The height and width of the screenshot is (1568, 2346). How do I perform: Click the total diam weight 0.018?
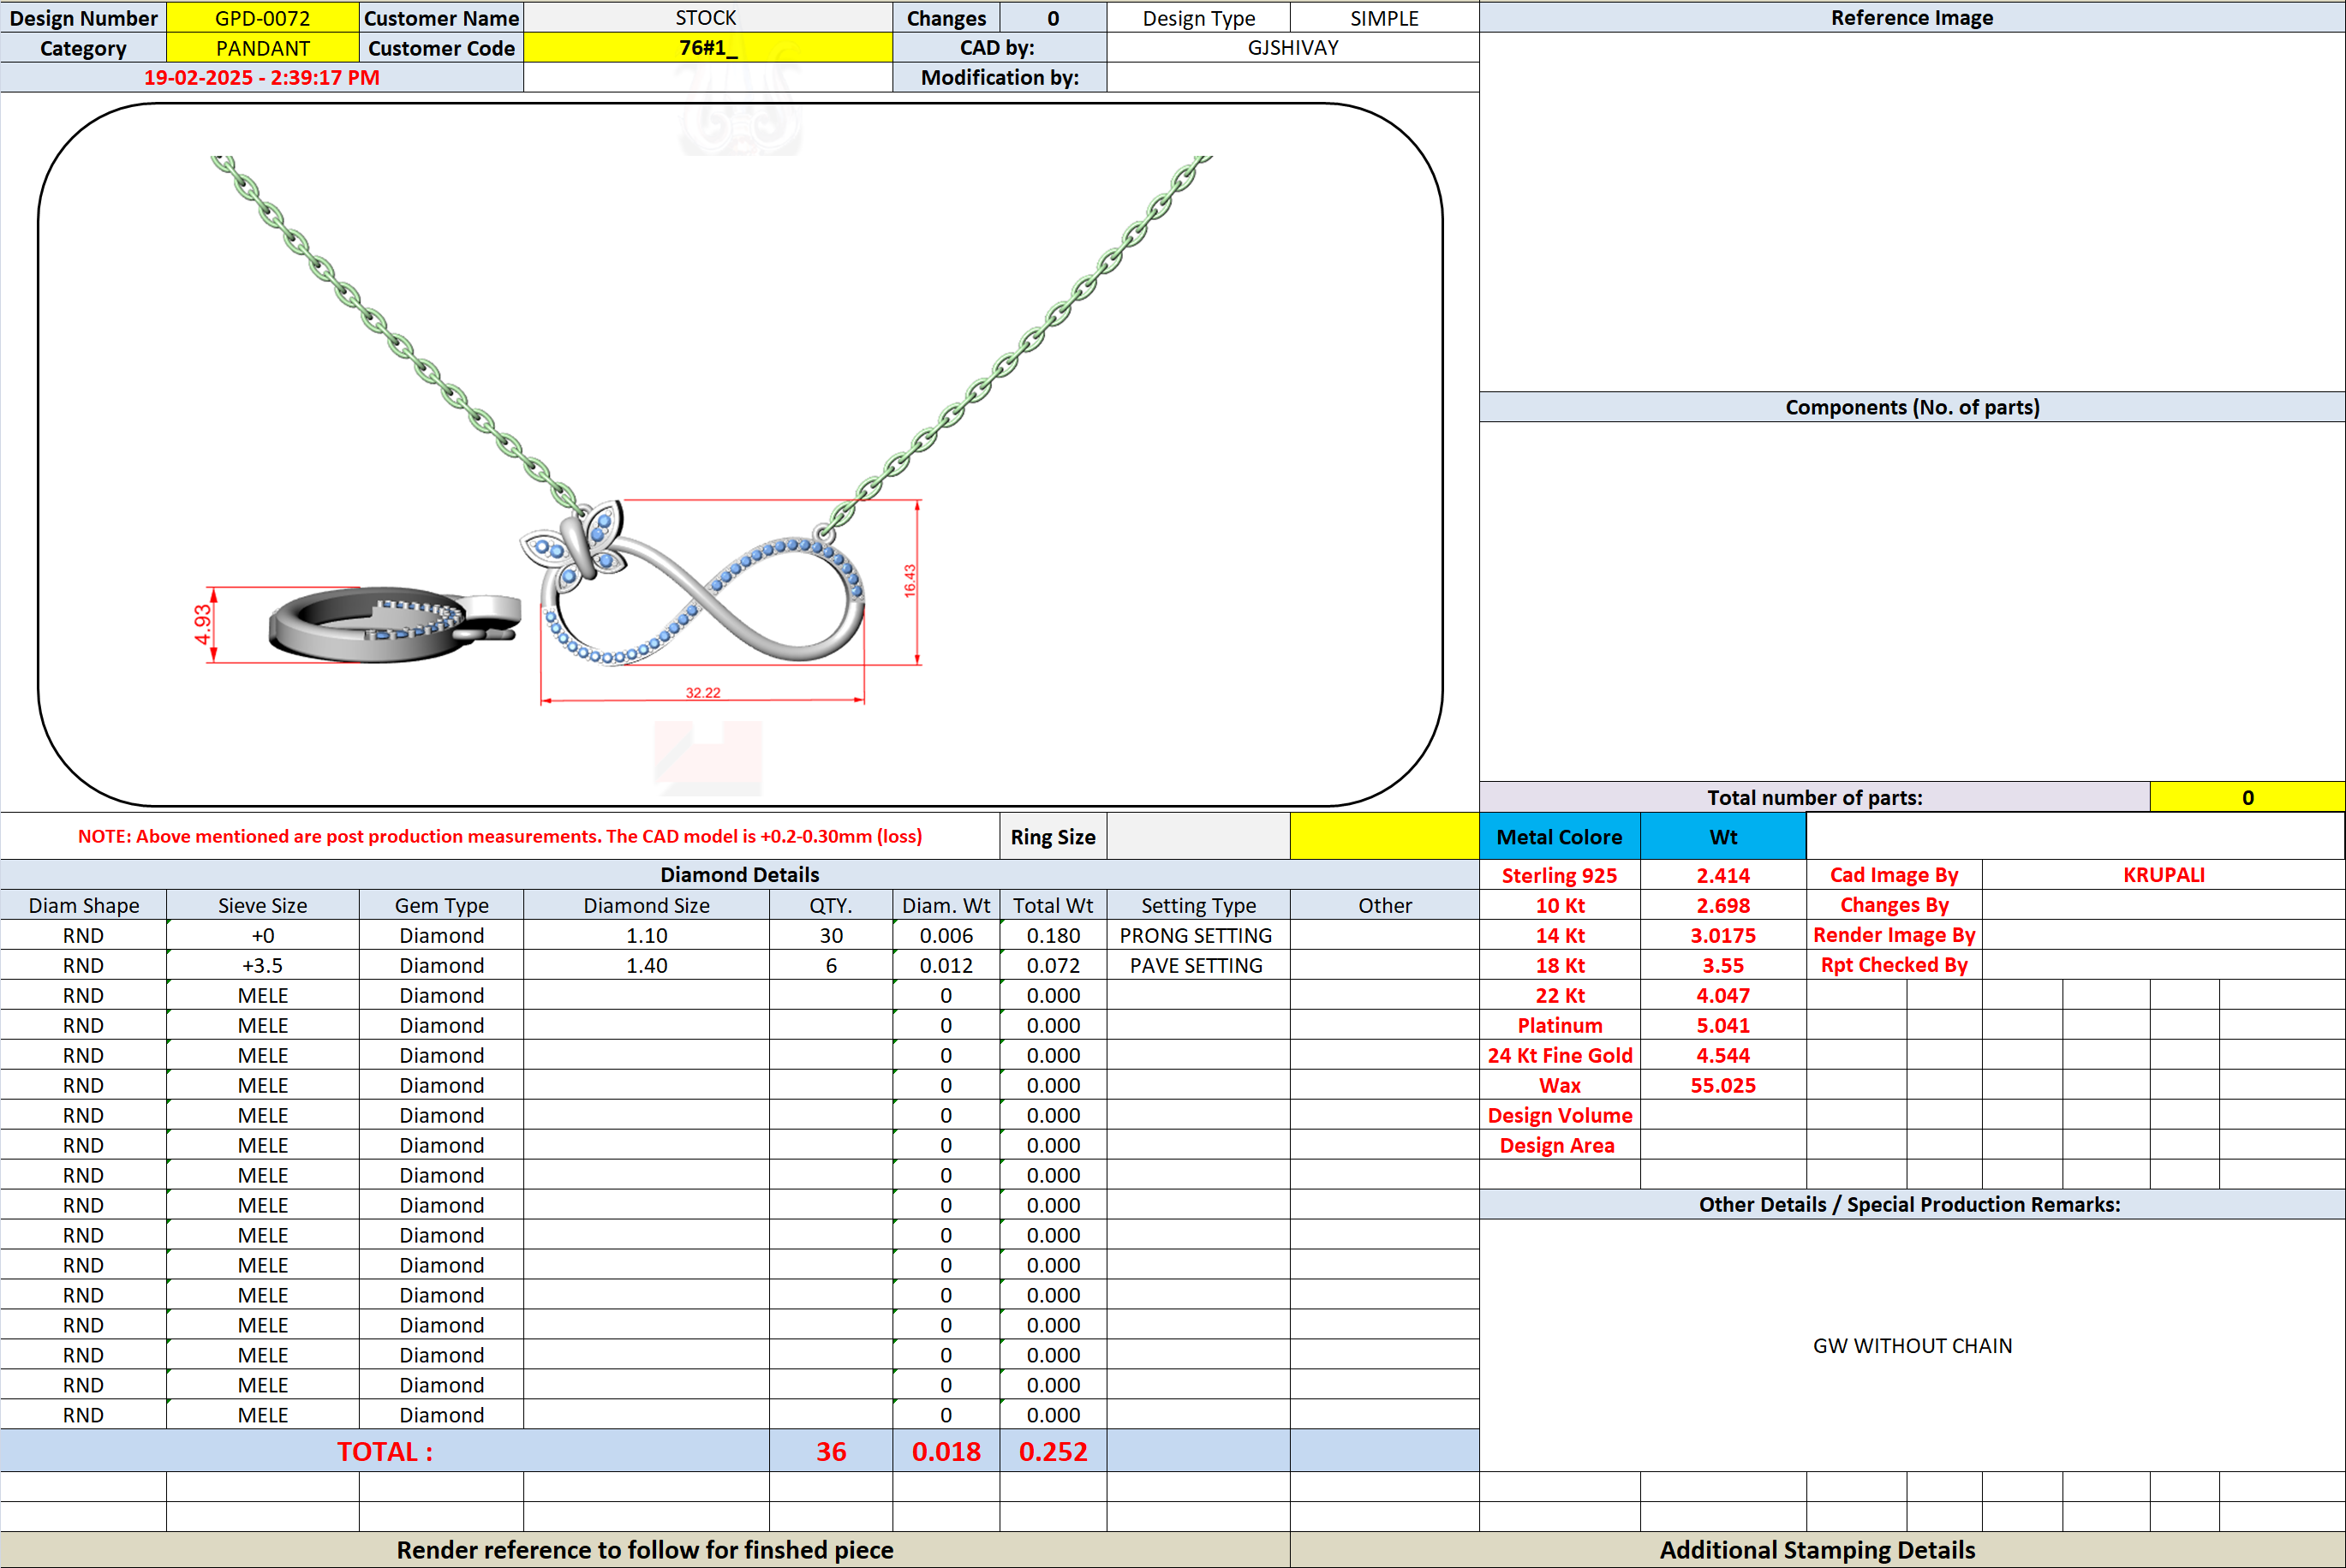[946, 1451]
